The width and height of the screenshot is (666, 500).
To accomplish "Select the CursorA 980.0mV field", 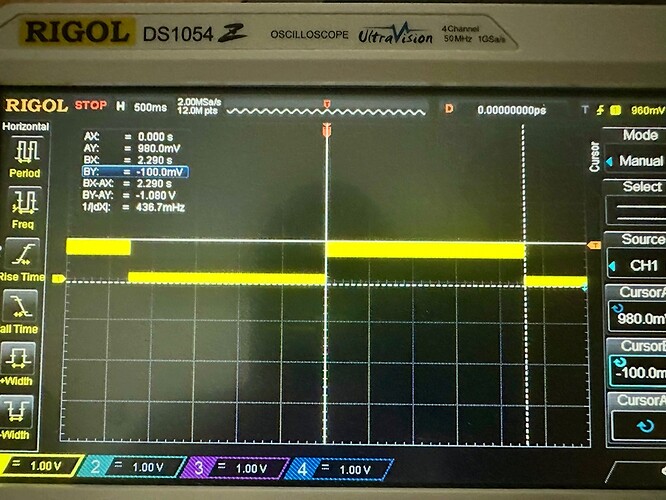I will click(x=636, y=308).
